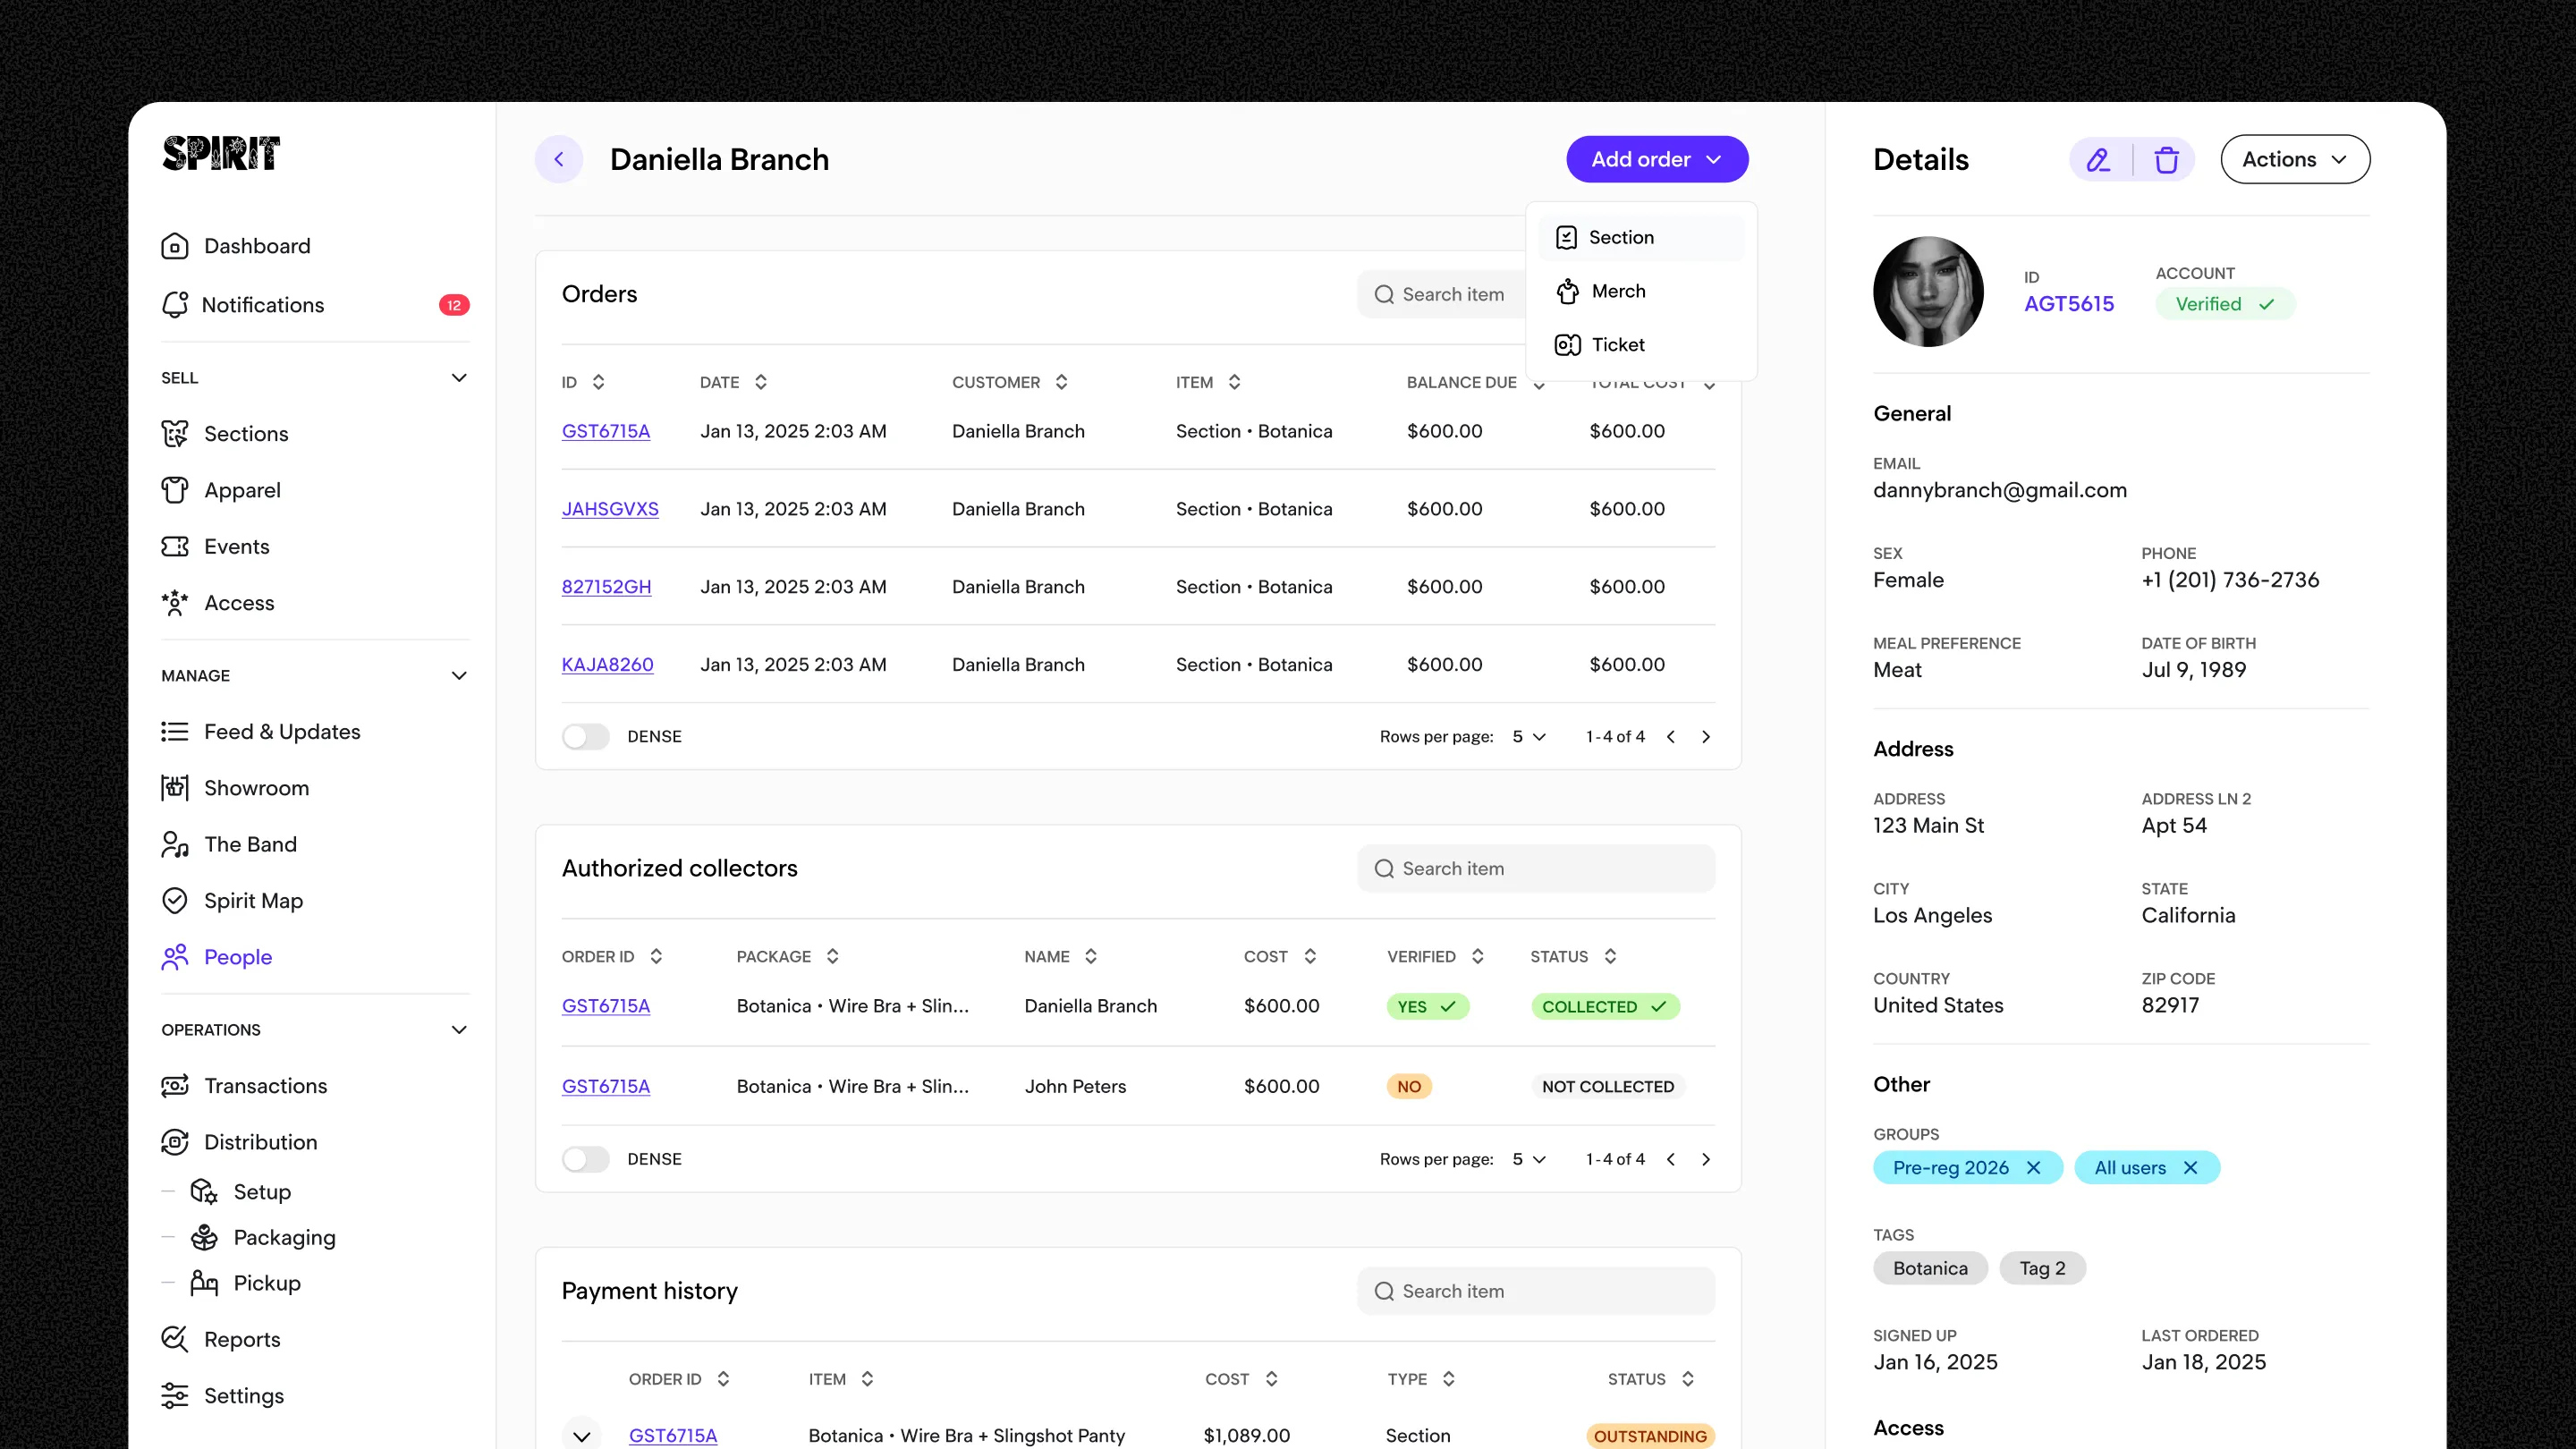2576x1449 pixels.
Task: Choose Ticket in the Add order menu
Action: [x=1617, y=345]
